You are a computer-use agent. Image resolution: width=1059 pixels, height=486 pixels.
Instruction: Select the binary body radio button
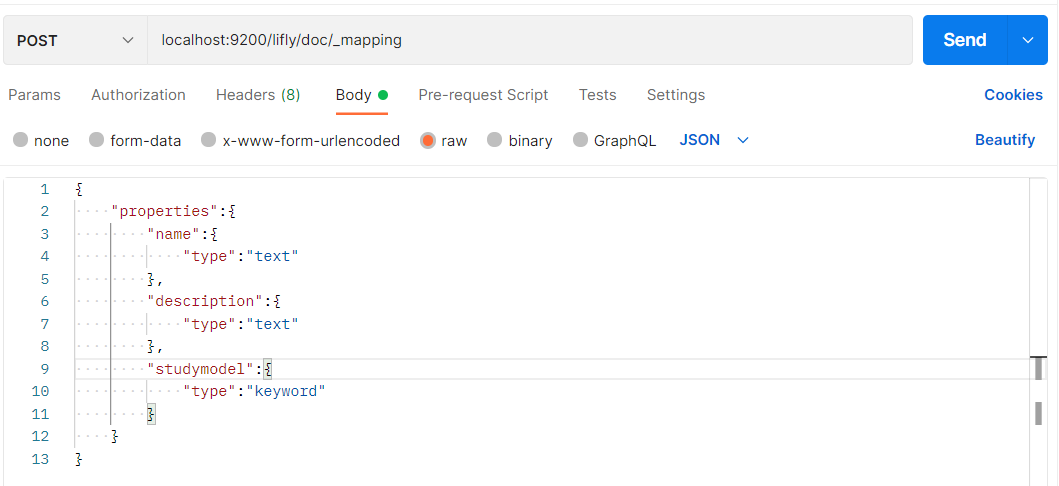pos(495,141)
